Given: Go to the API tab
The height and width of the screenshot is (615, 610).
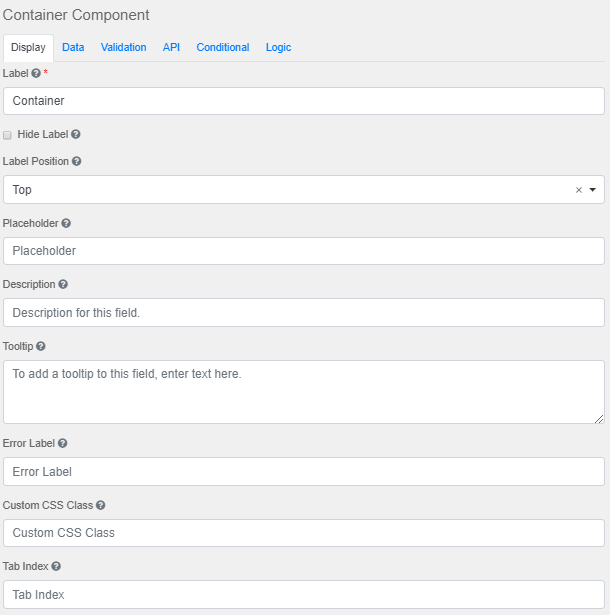Looking at the screenshot, I should coord(171,47).
